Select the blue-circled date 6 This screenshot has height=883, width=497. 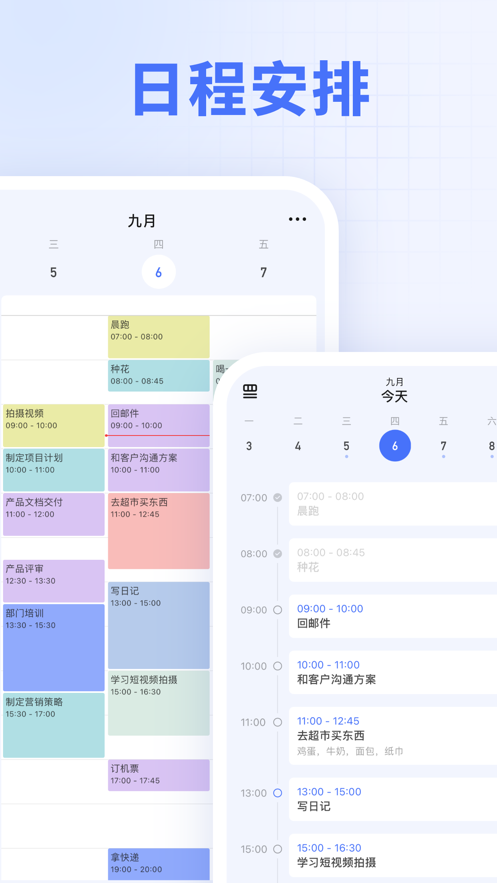[x=395, y=446]
